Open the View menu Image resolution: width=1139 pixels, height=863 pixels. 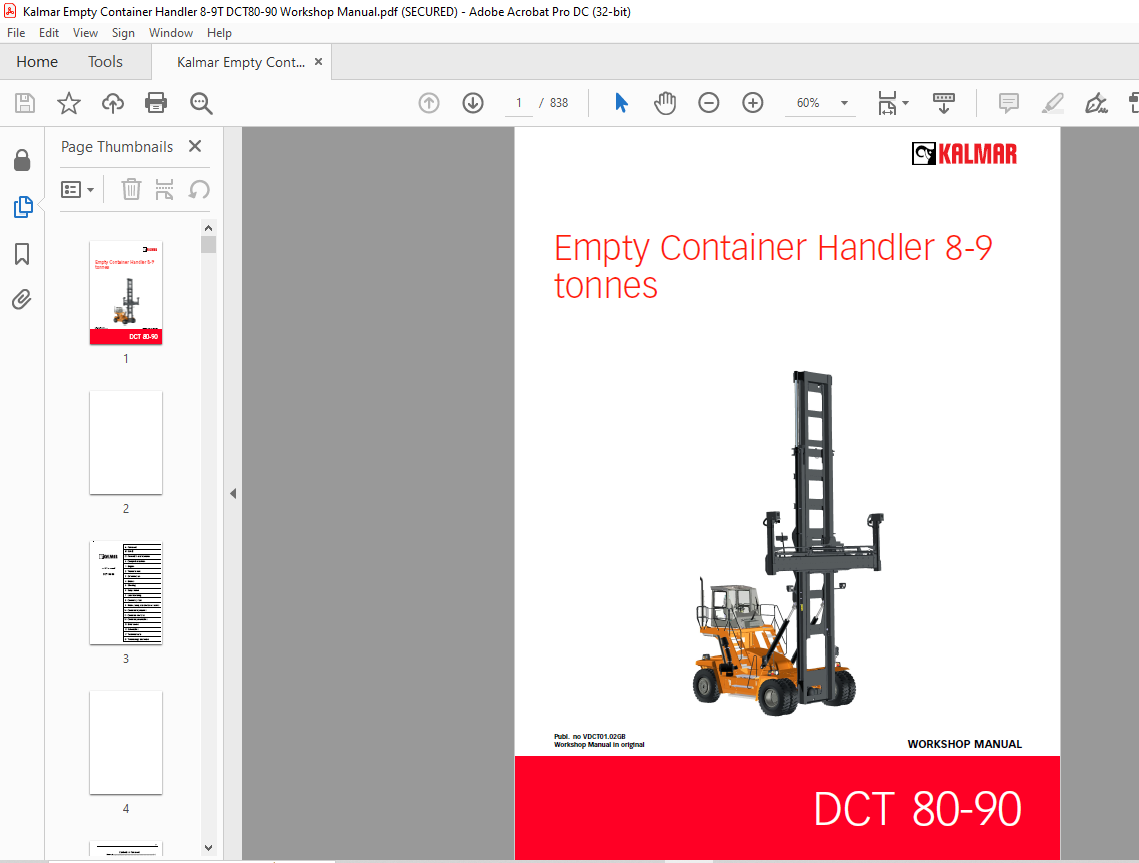pyautogui.click(x=85, y=33)
